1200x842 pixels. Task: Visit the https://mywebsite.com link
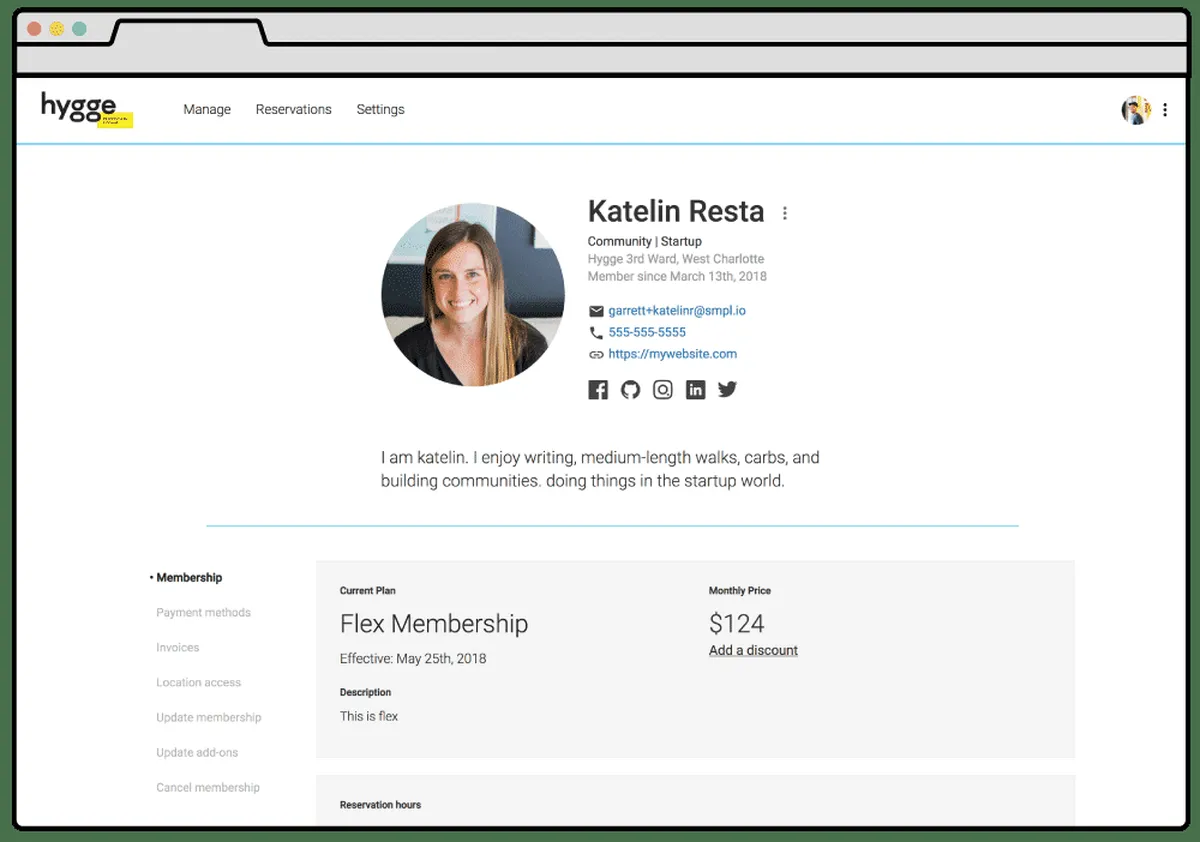click(x=672, y=354)
